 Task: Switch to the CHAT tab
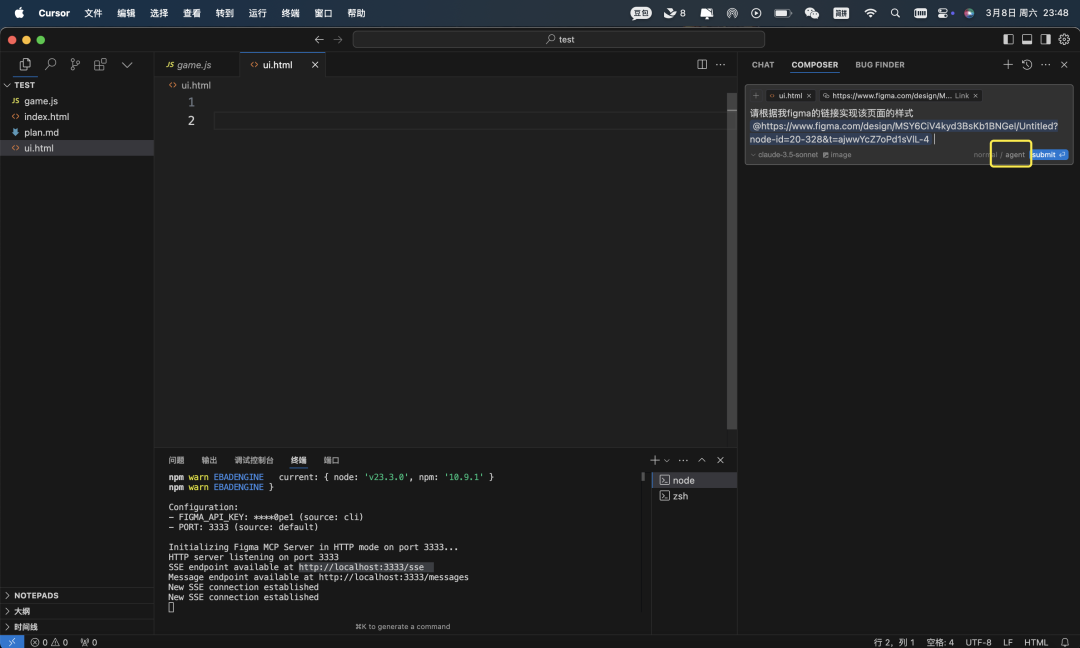(763, 65)
